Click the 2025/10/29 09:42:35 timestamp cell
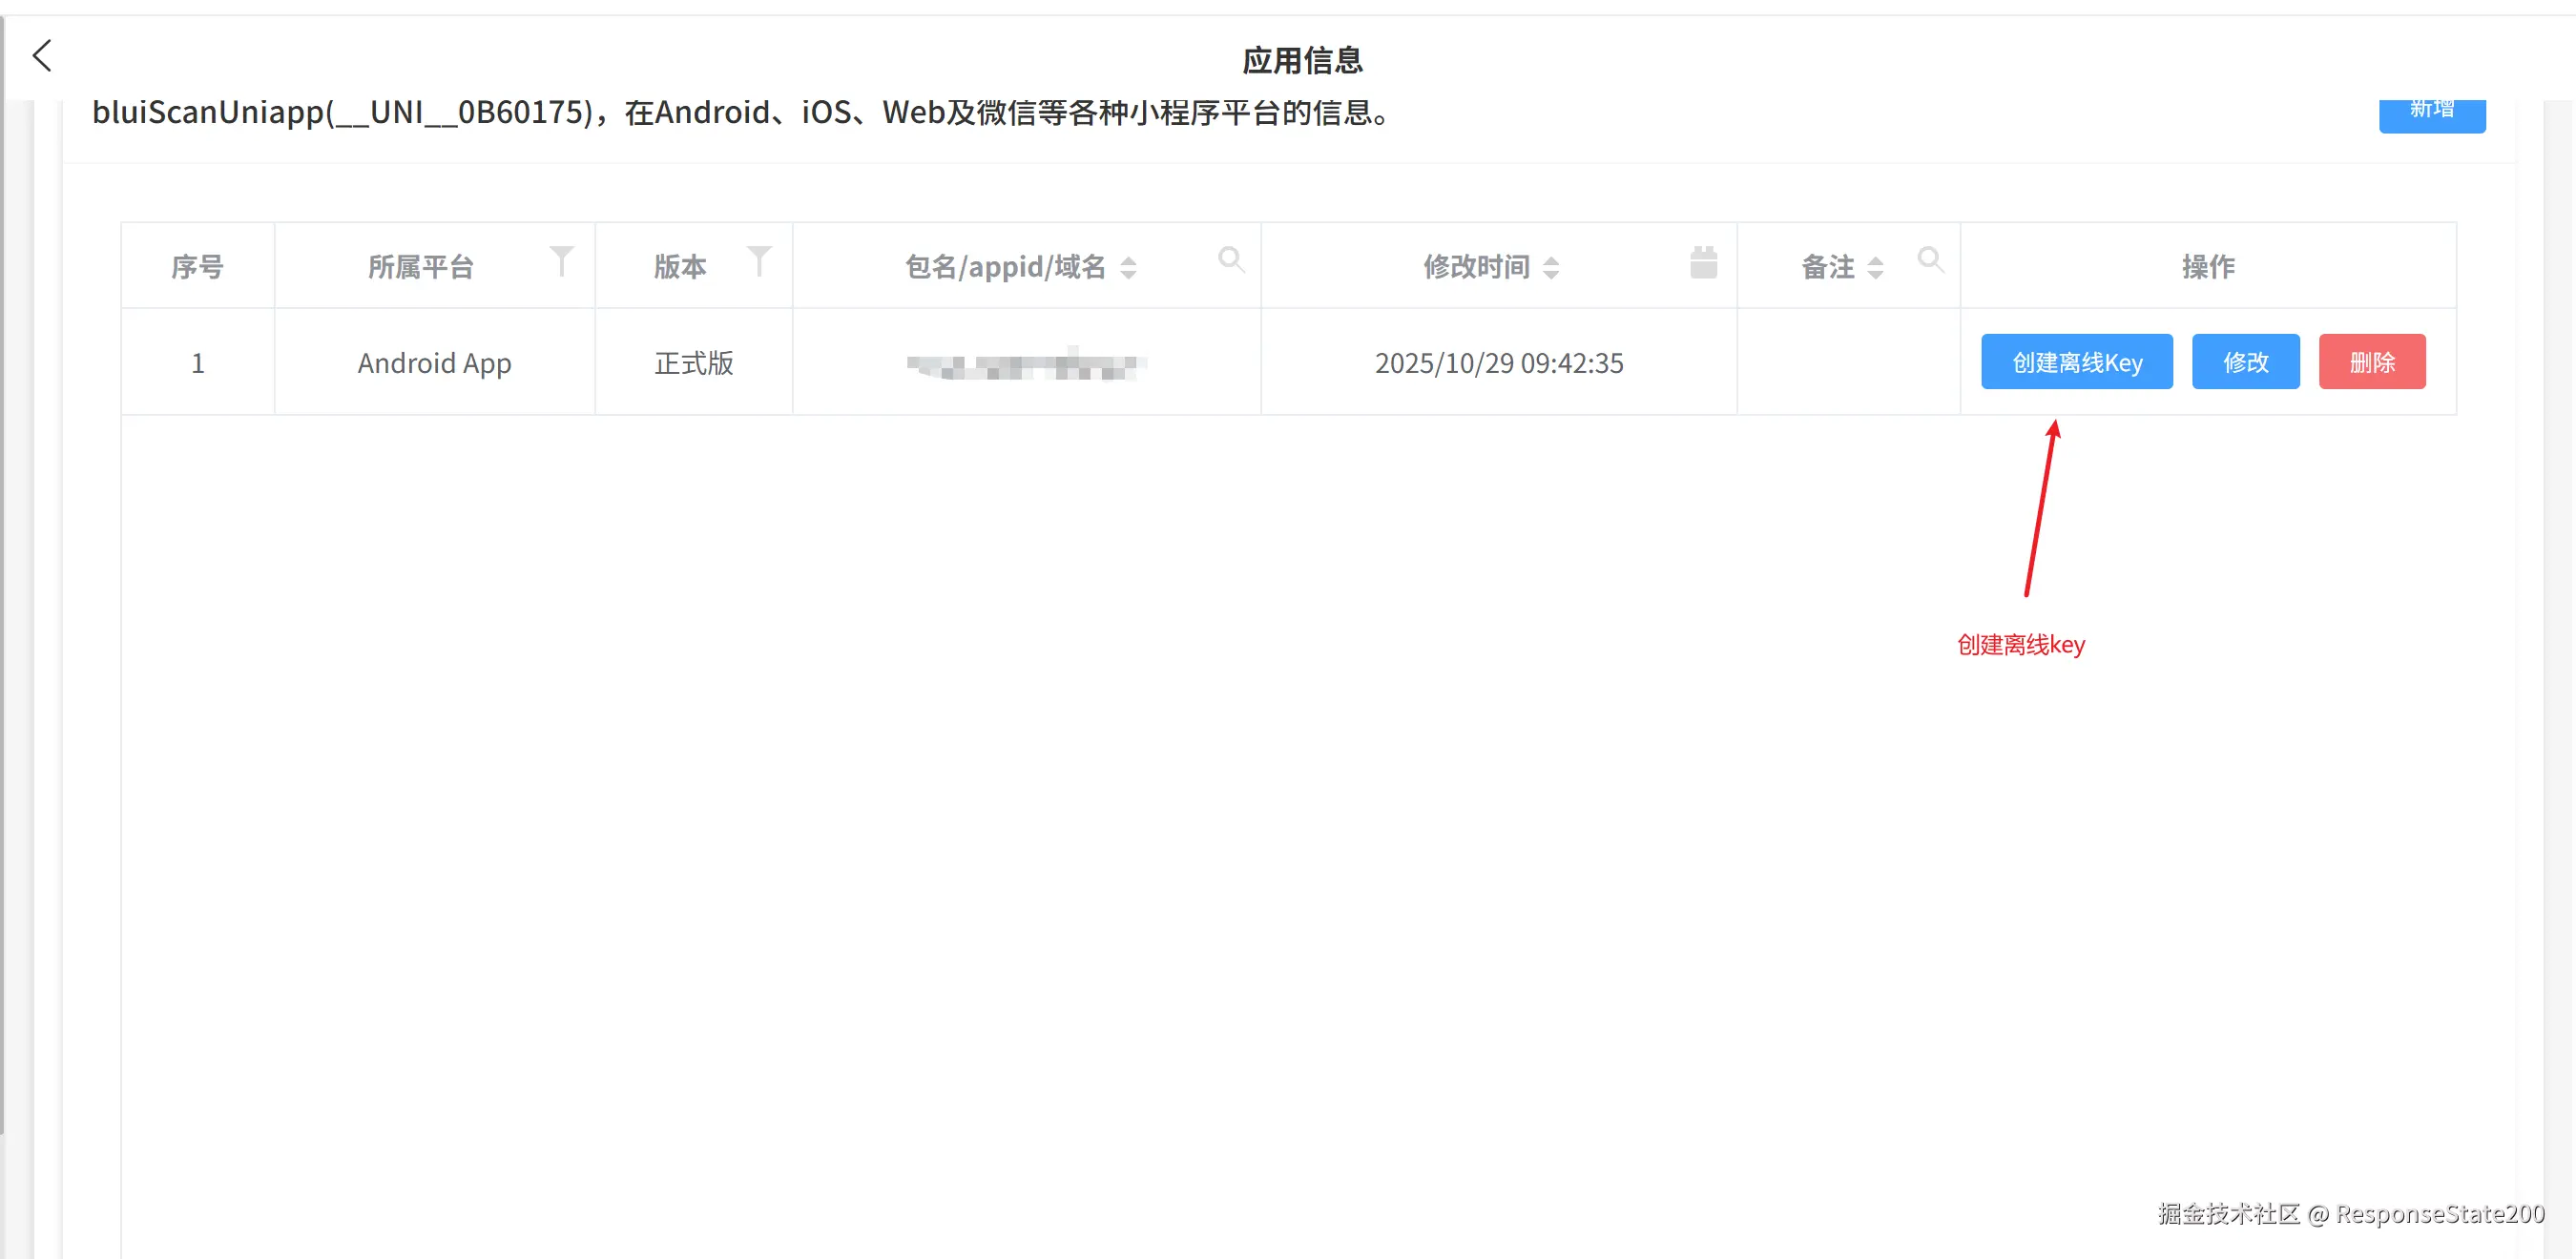2576x1259 pixels. tap(1498, 363)
